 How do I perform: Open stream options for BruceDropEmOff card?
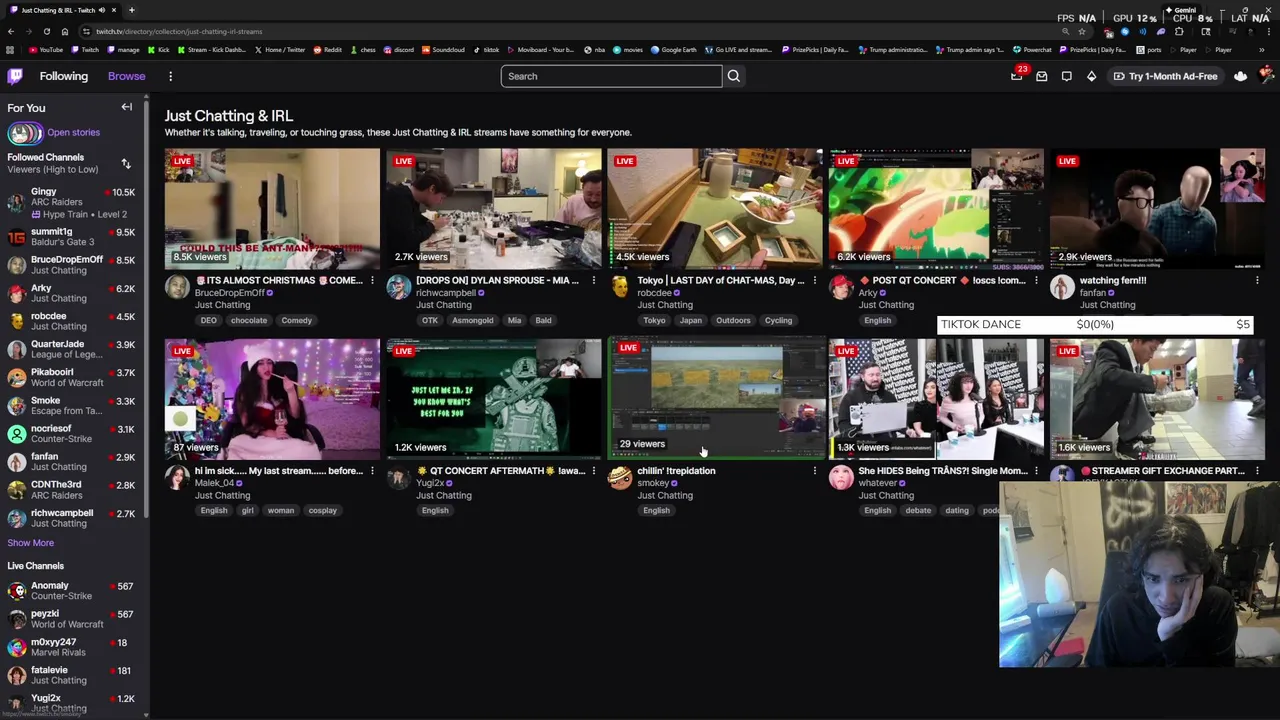(x=372, y=281)
